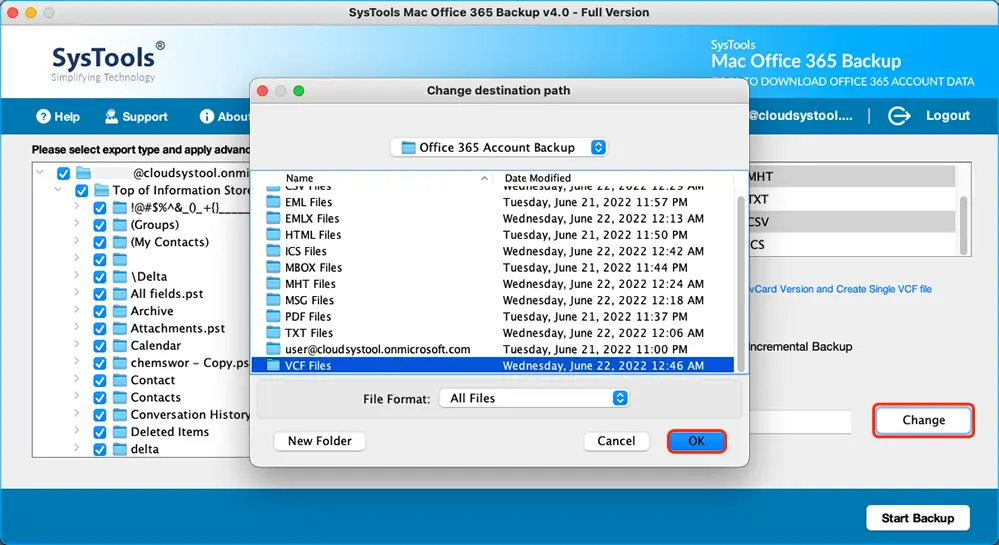Open the Office 365 Account Backup path dropdown
Image resolution: width=999 pixels, height=545 pixels.
(498, 147)
